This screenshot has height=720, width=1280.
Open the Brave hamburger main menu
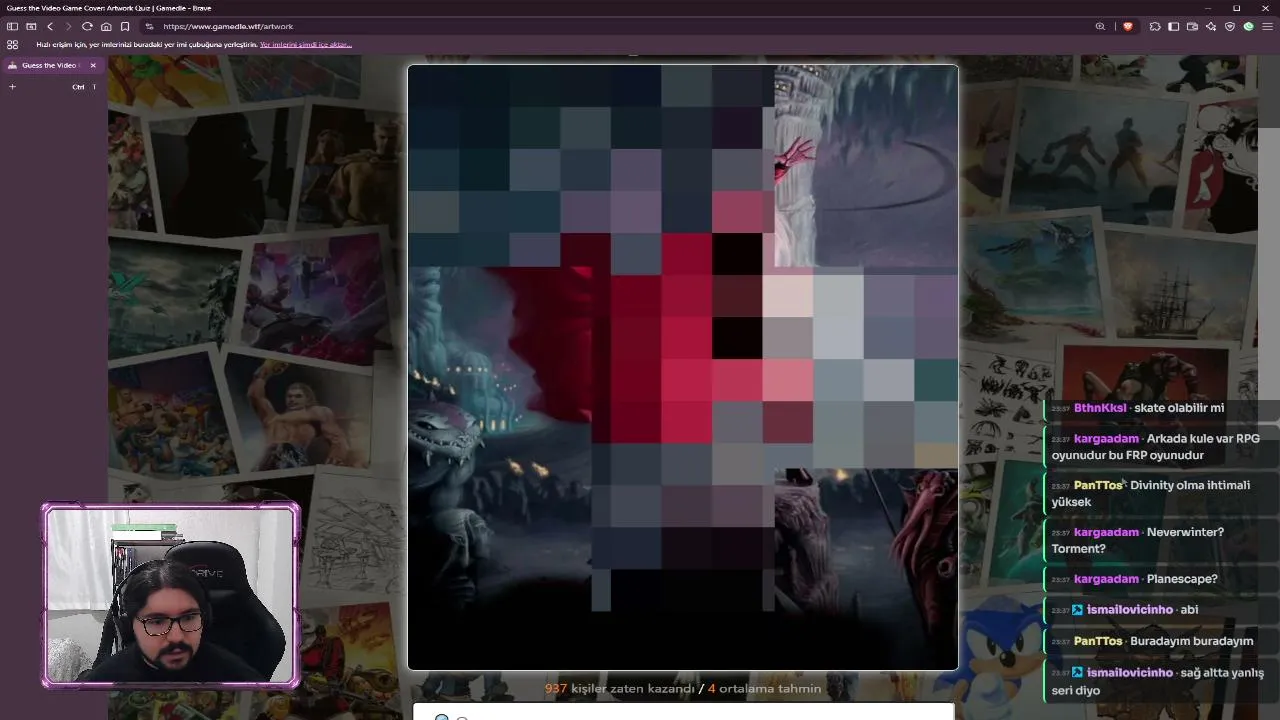click(1268, 26)
